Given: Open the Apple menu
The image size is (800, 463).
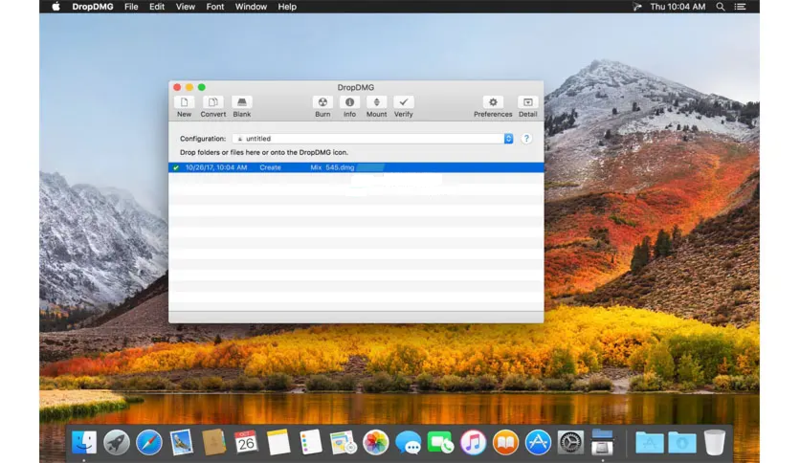Looking at the screenshot, I should [56, 7].
